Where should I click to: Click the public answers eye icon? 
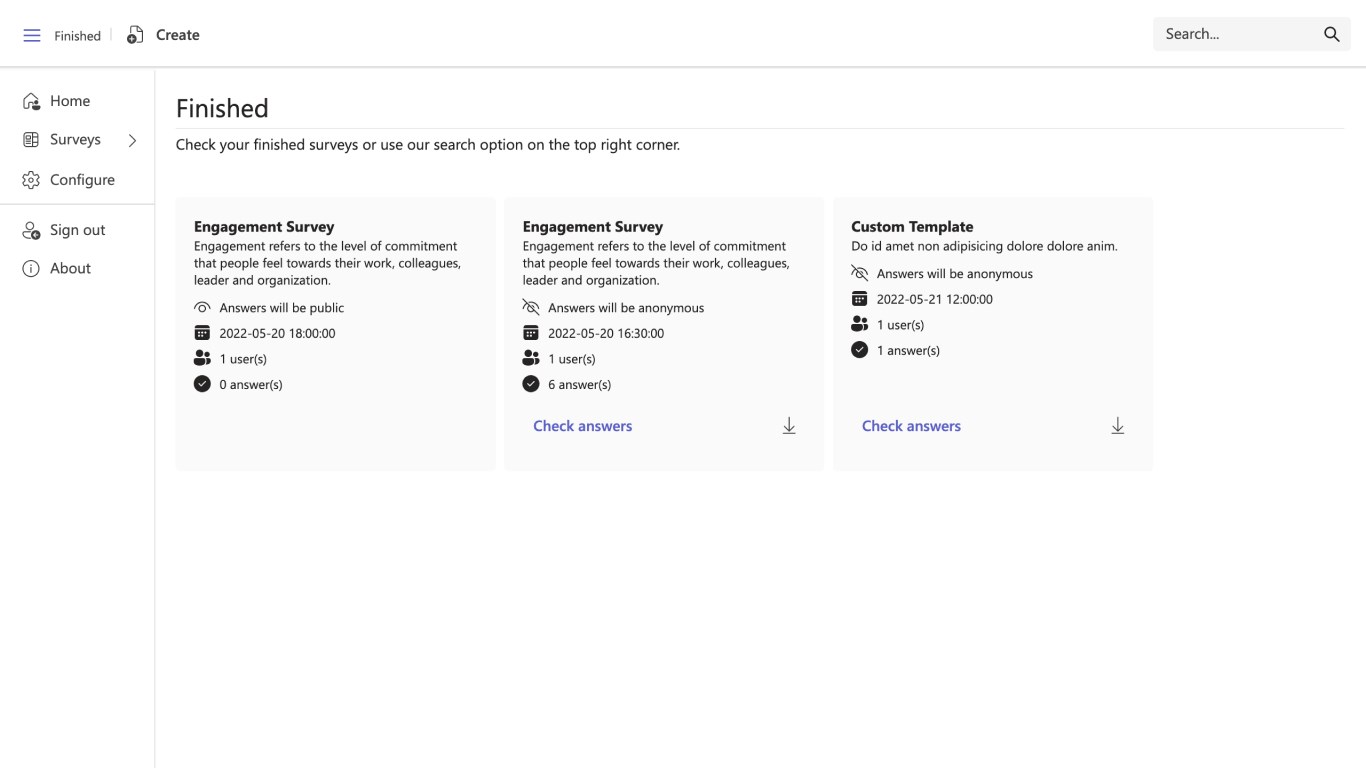click(x=202, y=308)
